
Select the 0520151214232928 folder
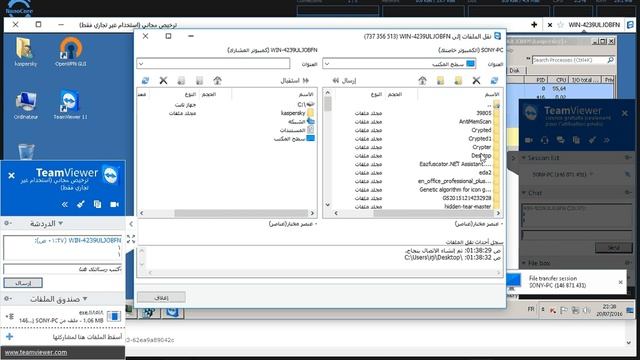[x=467, y=198]
